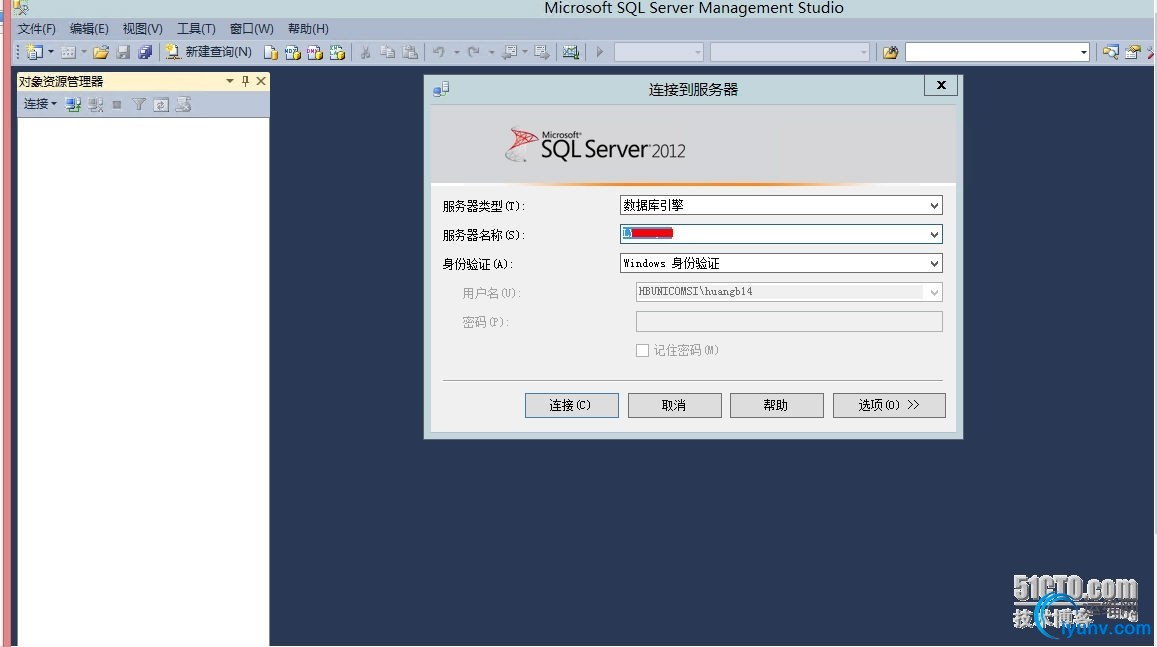Click the Activity Monitor icon

pos(570,52)
